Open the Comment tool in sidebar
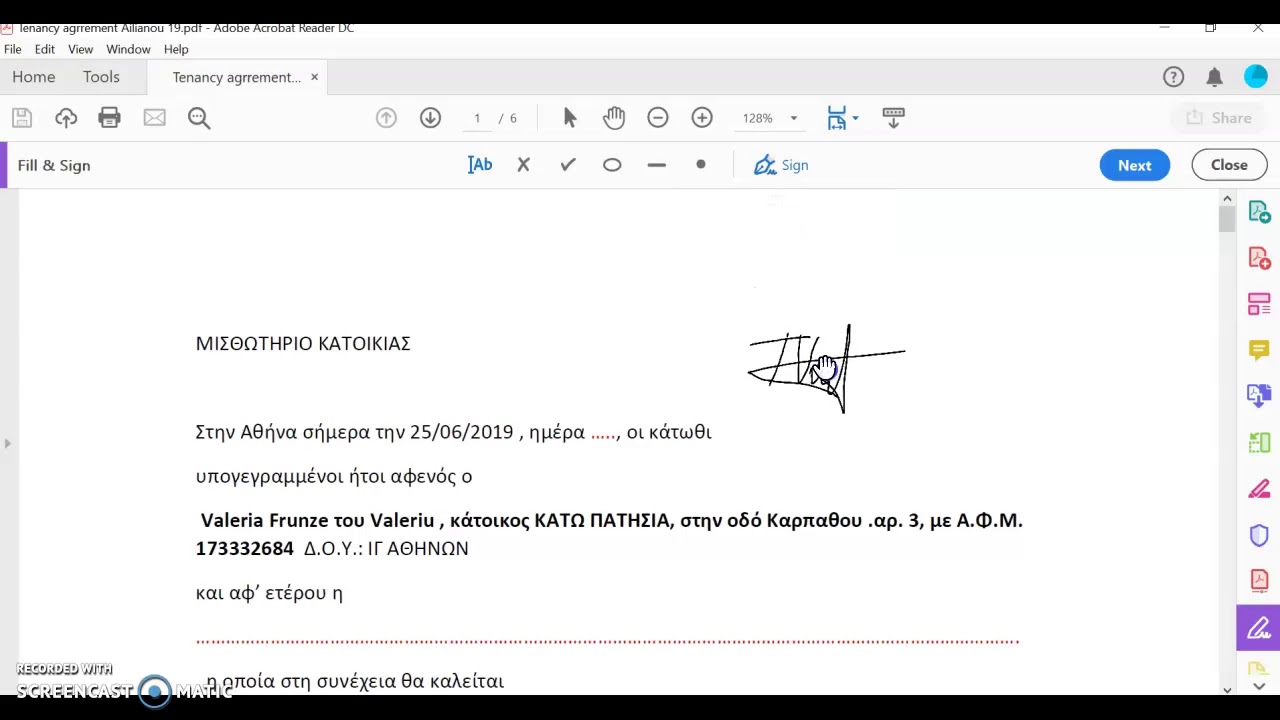This screenshot has height=720, width=1280. (x=1259, y=350)
